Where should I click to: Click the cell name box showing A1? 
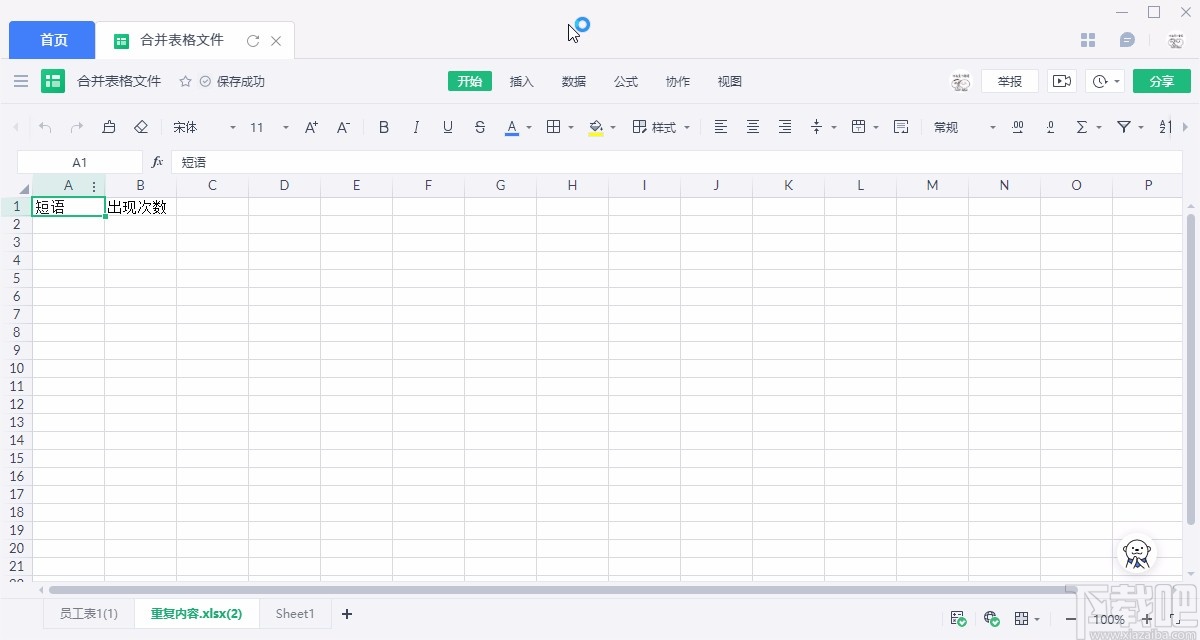point(80,162)
